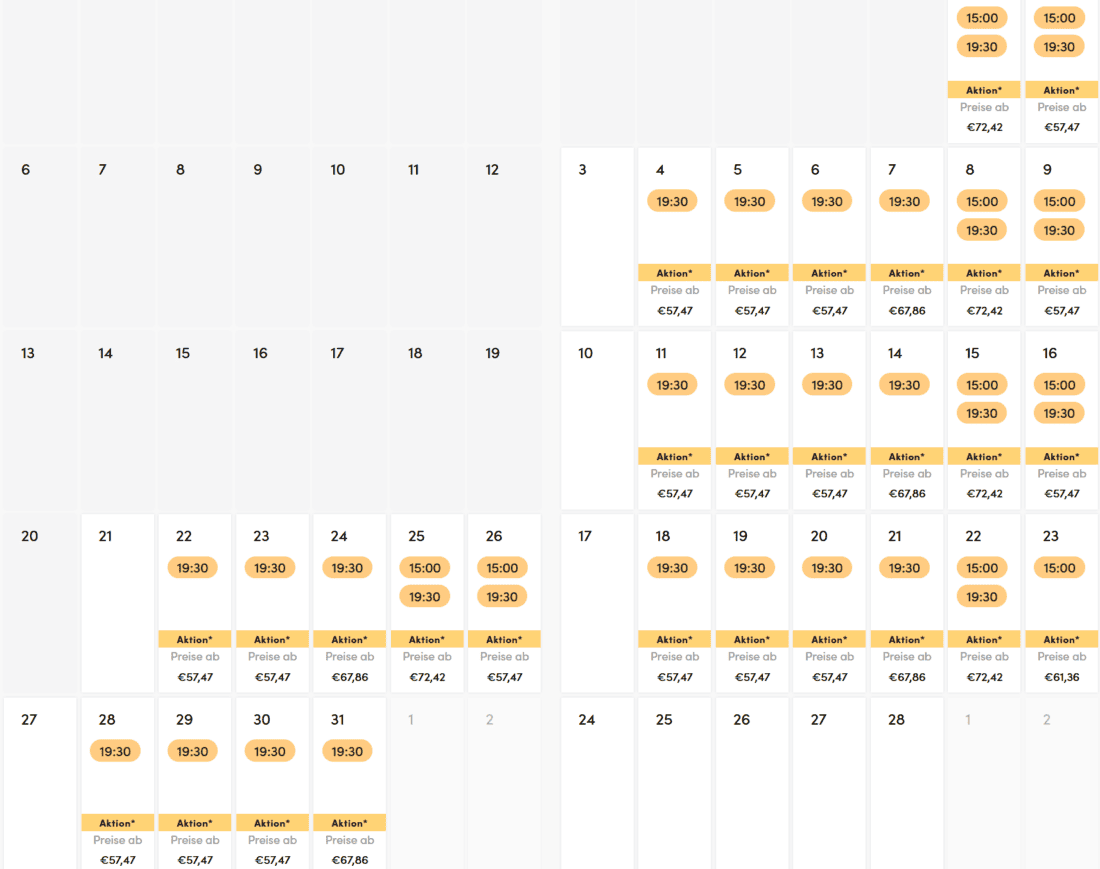
Task: Pick the 19:30 performance on day 16
Action: click(1059, 414)
